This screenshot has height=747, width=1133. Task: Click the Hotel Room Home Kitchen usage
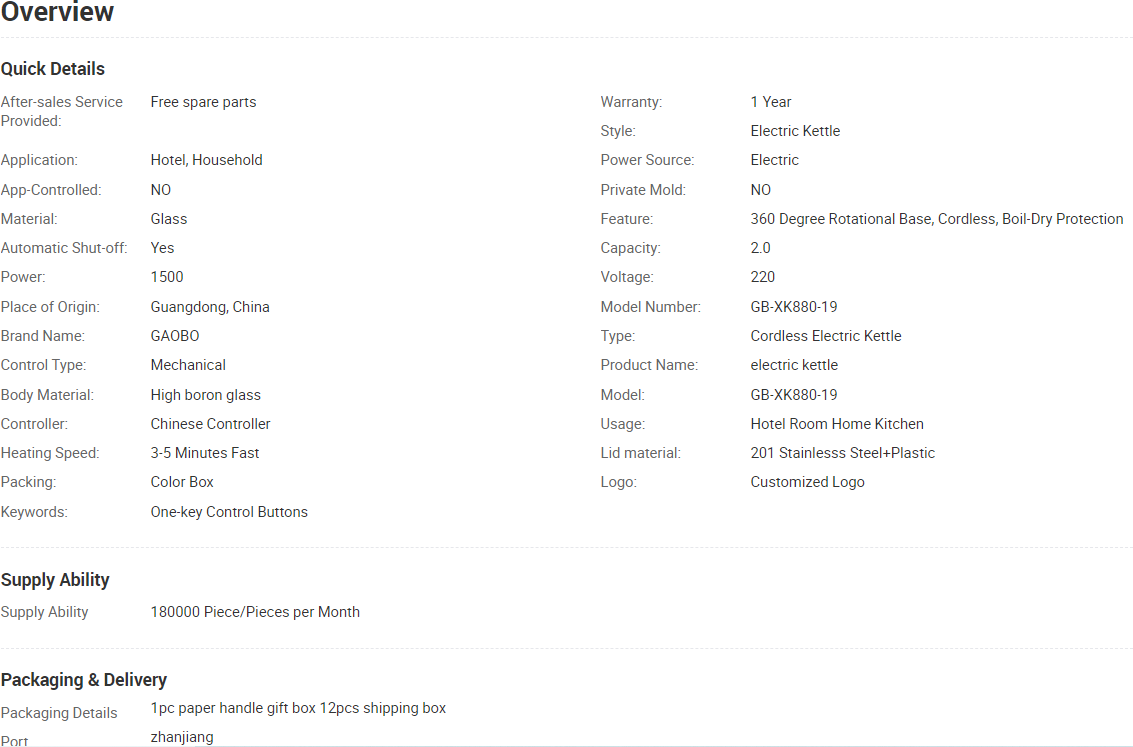tap(837, 424)
